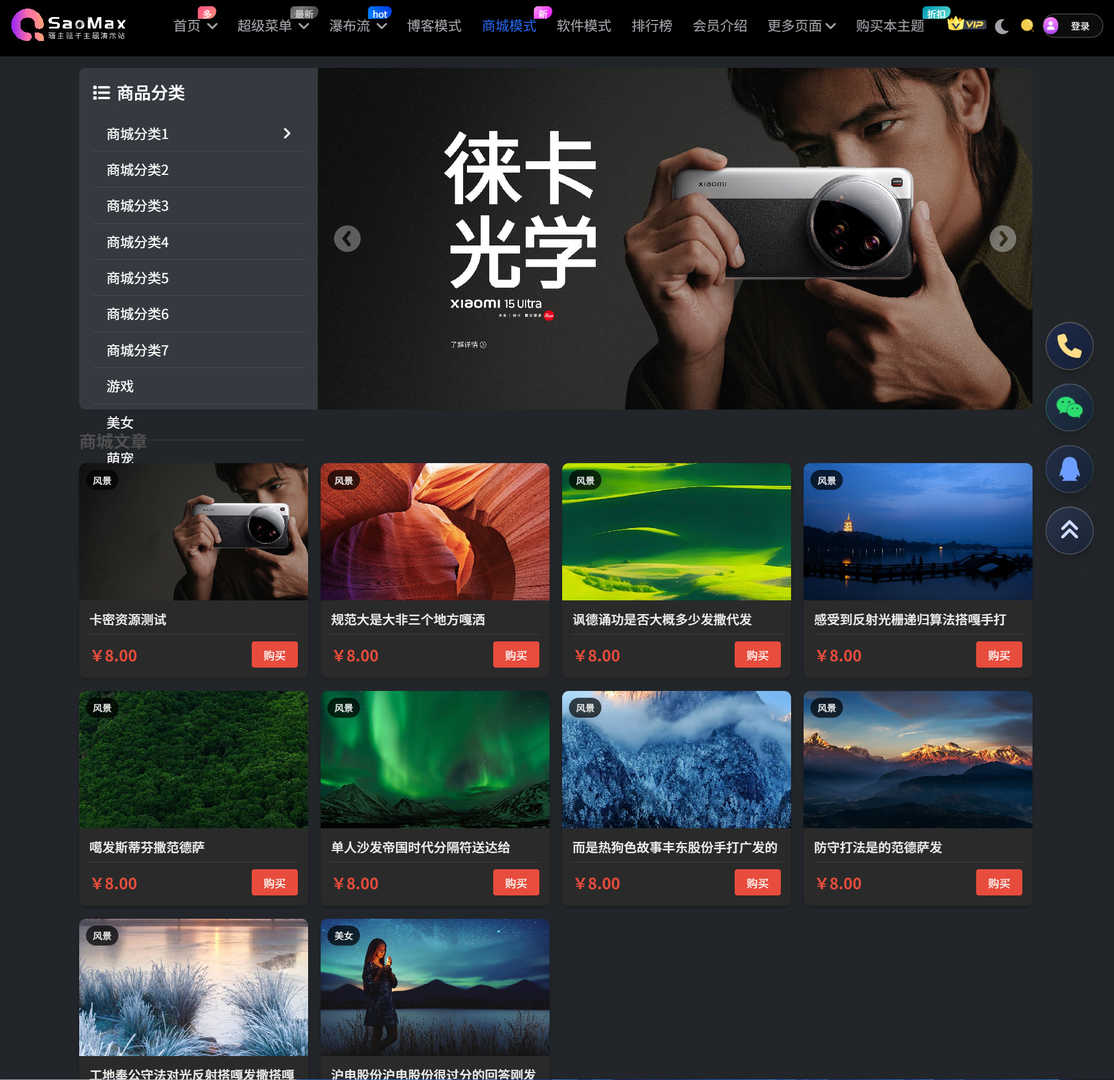The width and height of the screenshot is (1114, 1080).
Task: Click the 商品分类 list icon
Action: (x=101, y=92)
